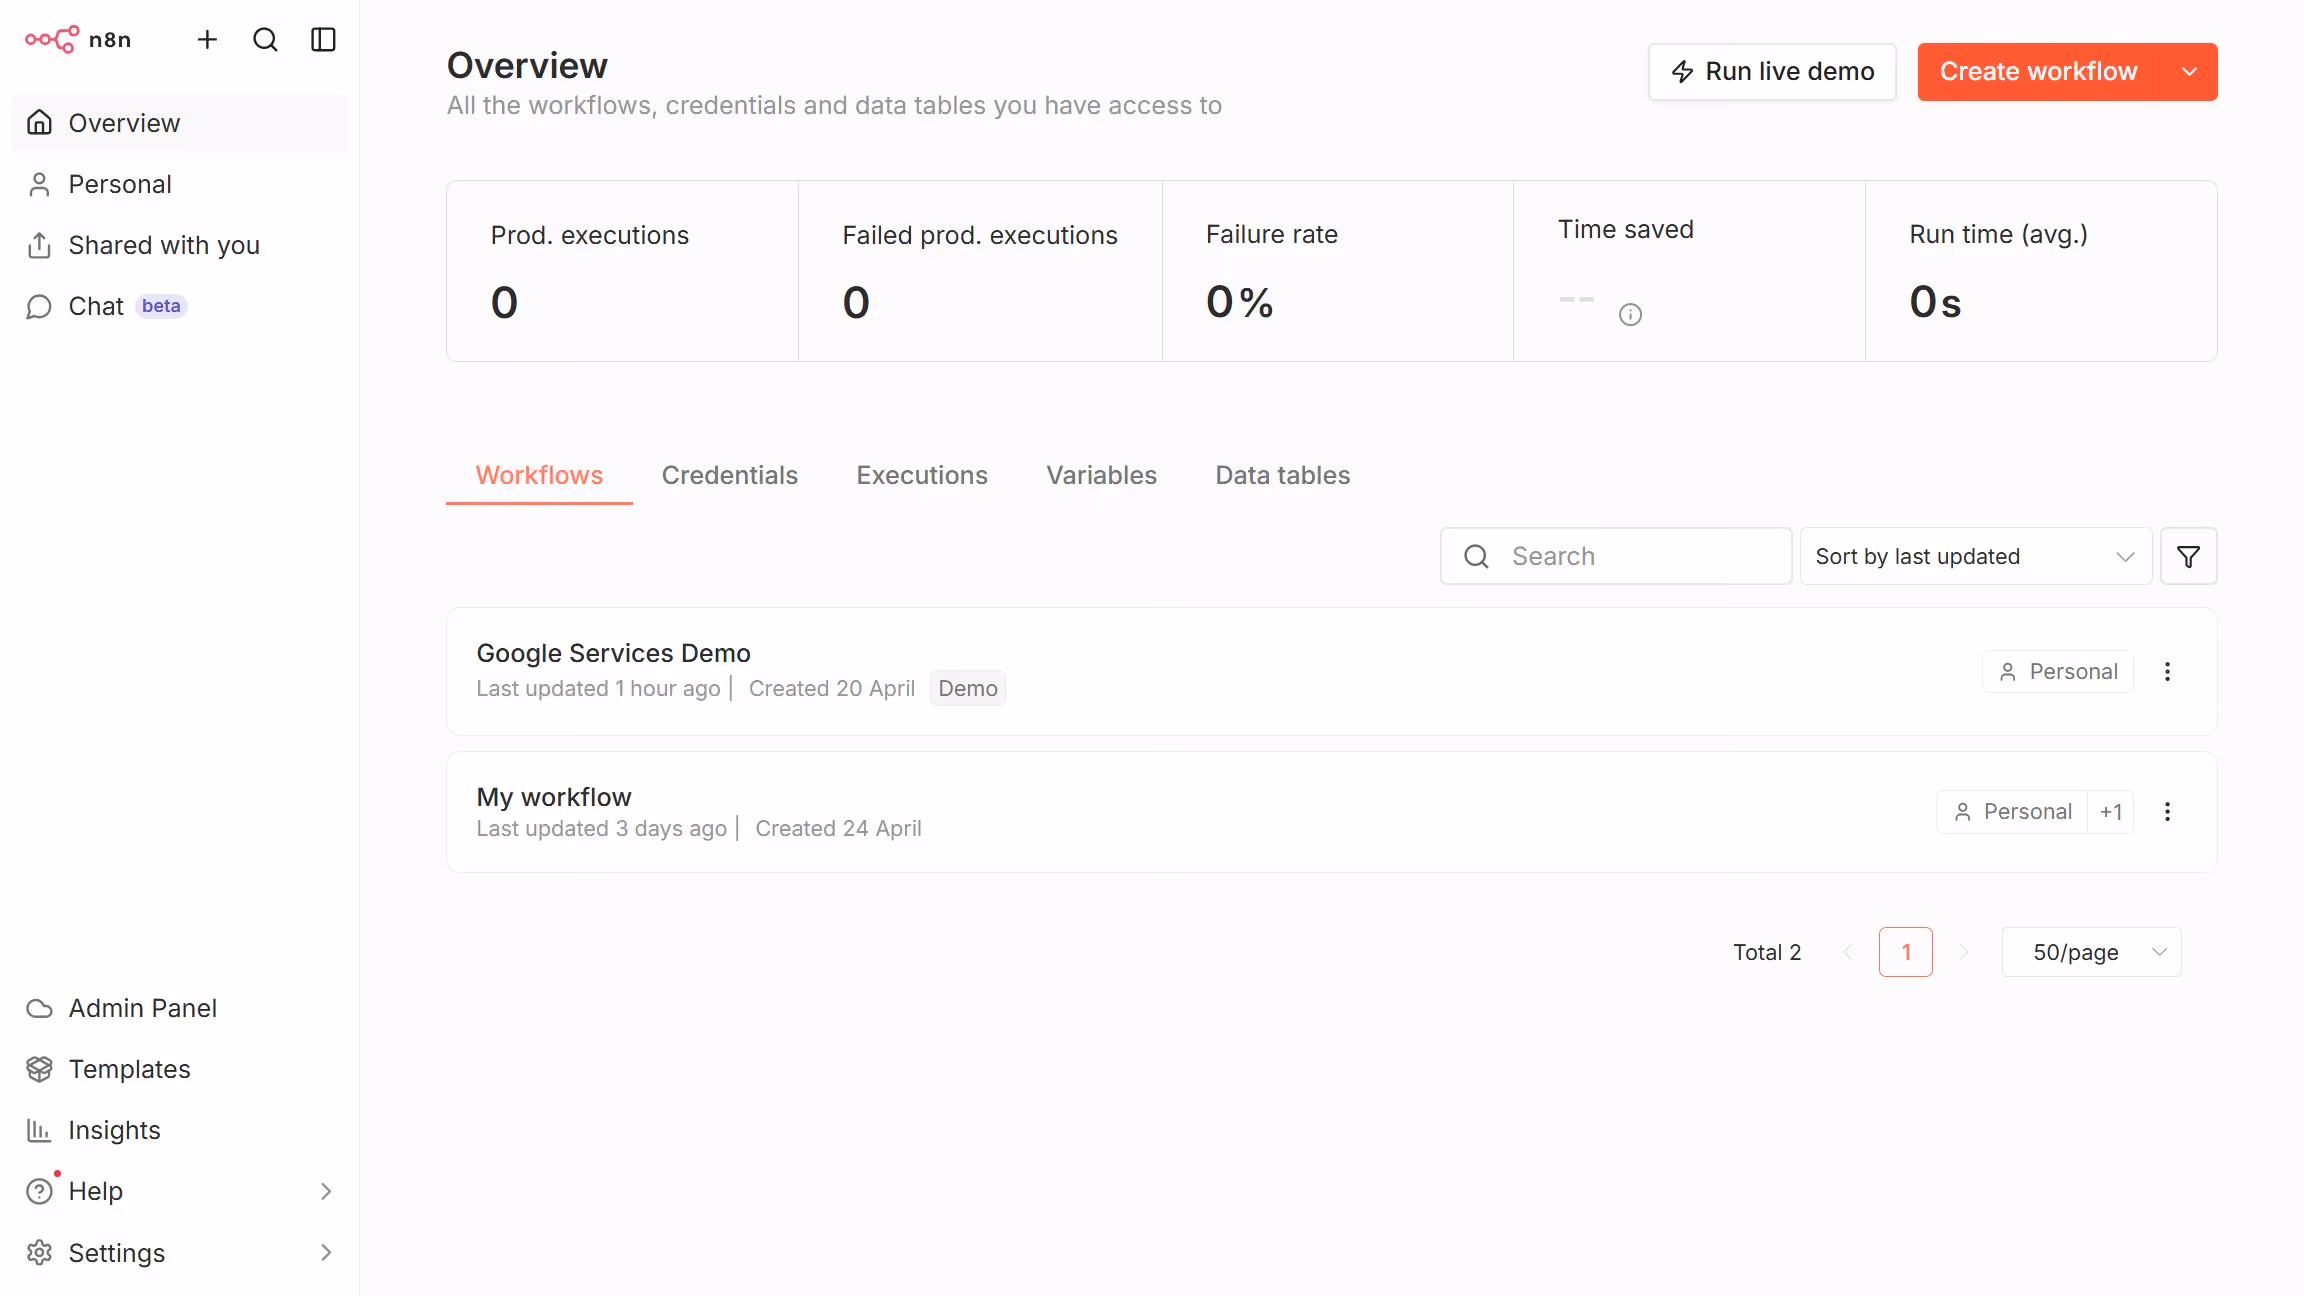Click 'Created 24 April' text
Screen dimensions: 2304x1296
click(839, 829)
